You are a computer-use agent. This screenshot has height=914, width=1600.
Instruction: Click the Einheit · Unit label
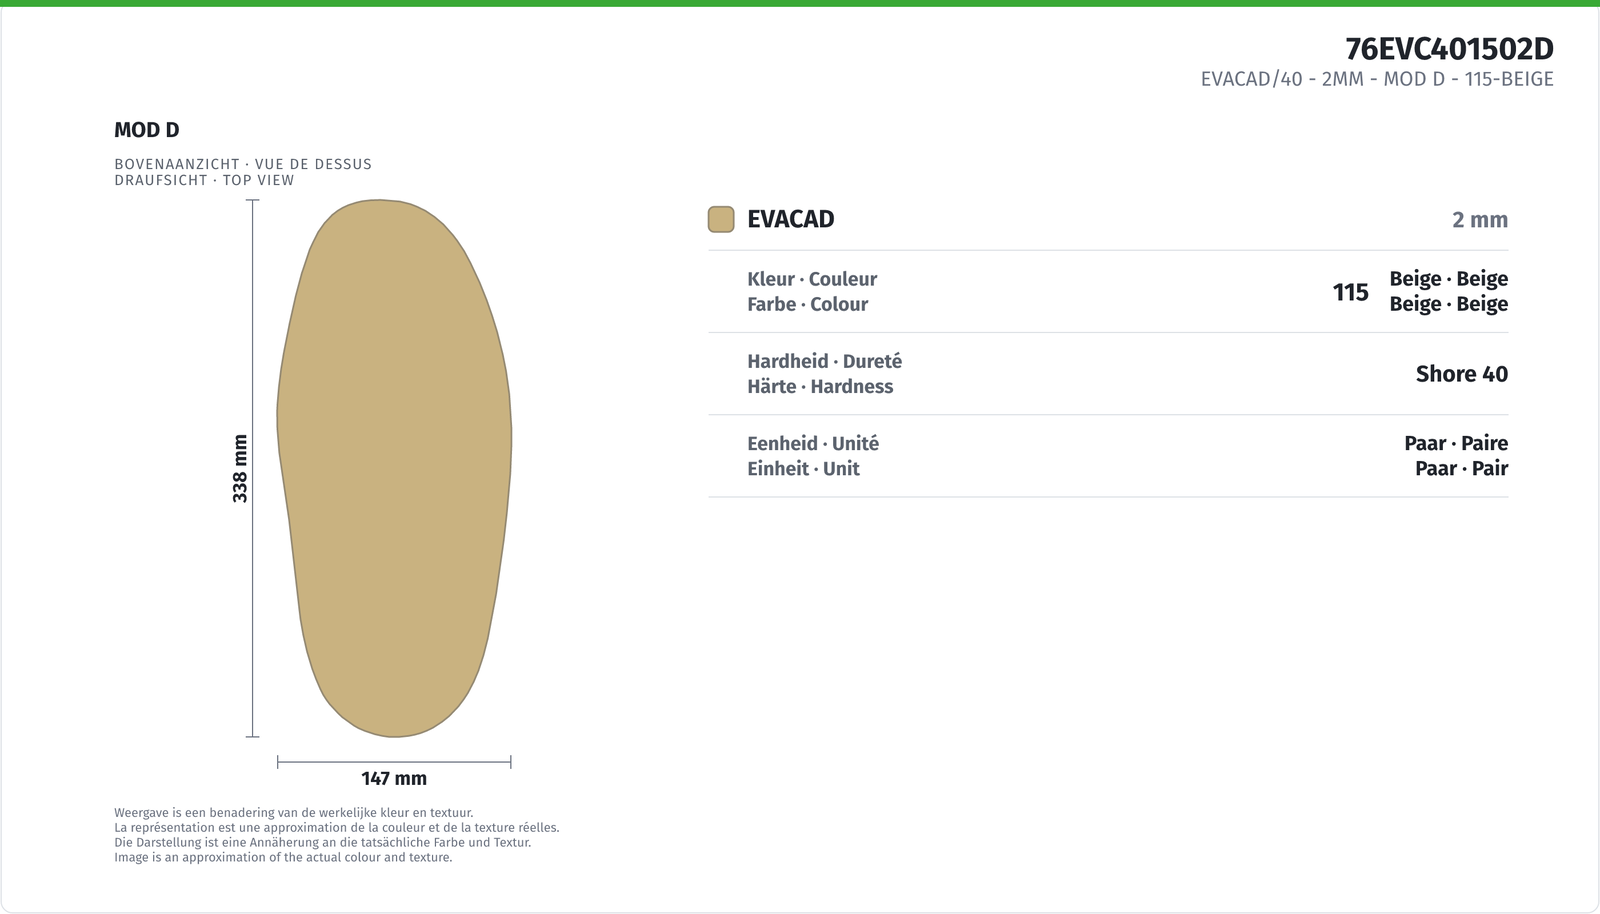point(803,468)
